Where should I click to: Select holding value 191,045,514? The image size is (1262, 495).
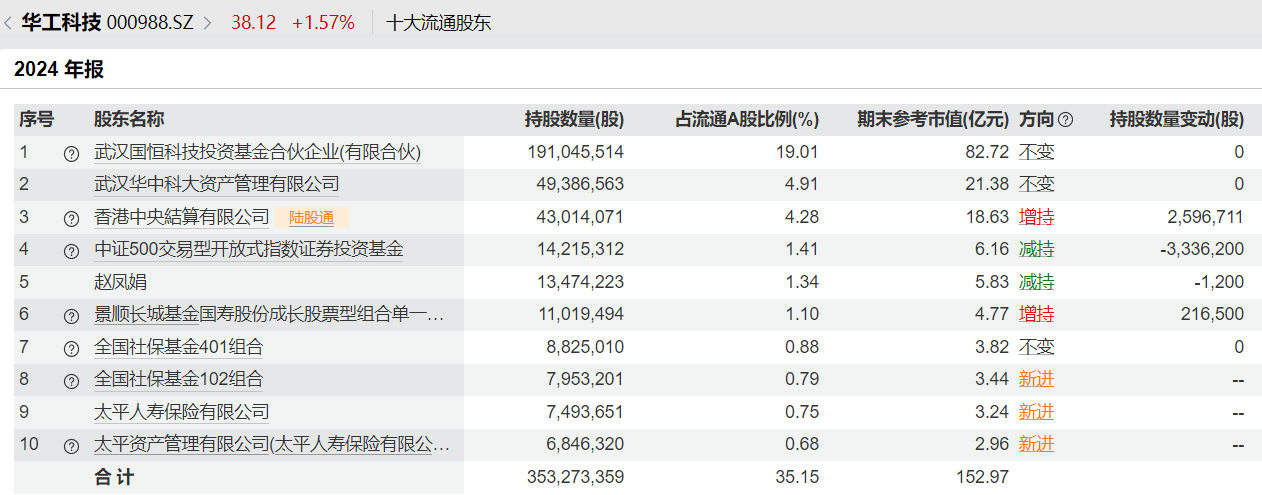[x=575, y=152]
